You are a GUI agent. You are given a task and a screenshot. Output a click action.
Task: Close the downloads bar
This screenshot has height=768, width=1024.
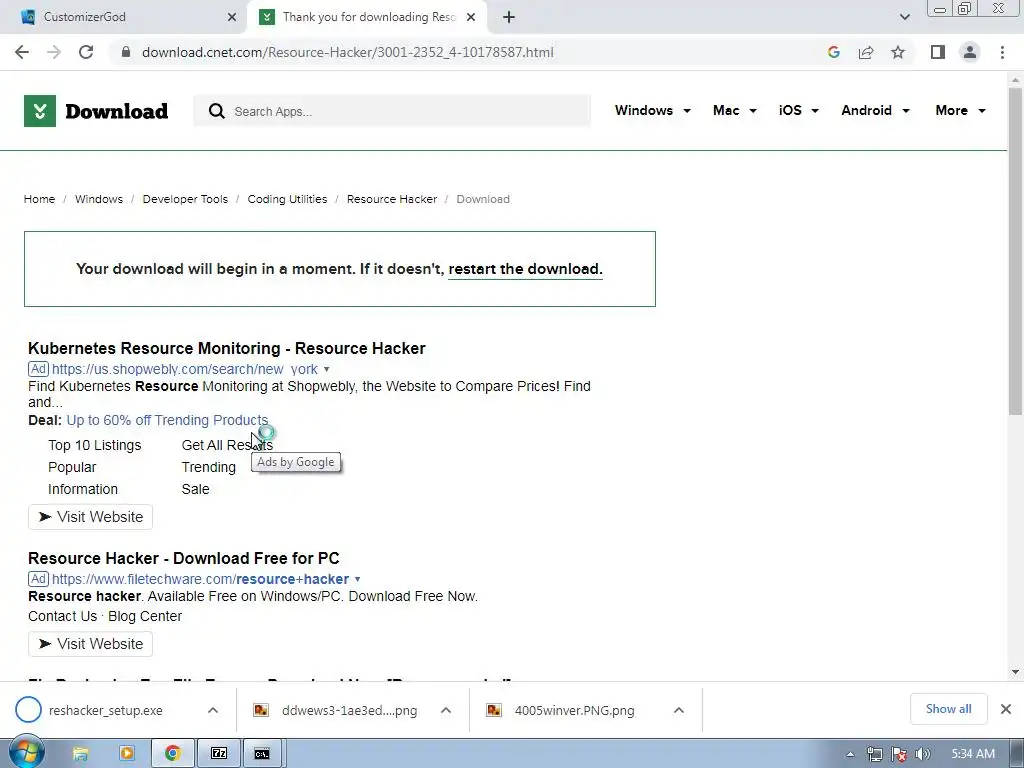[1006, 709]
